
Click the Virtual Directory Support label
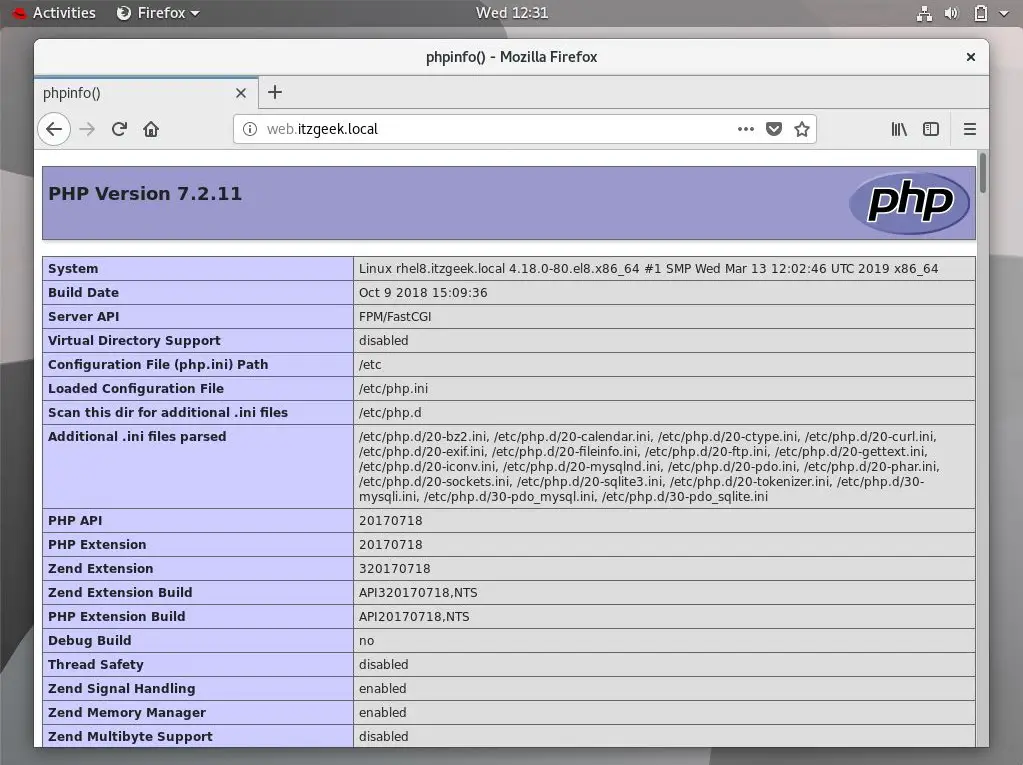pyautogui.click(x=134, y=340)
